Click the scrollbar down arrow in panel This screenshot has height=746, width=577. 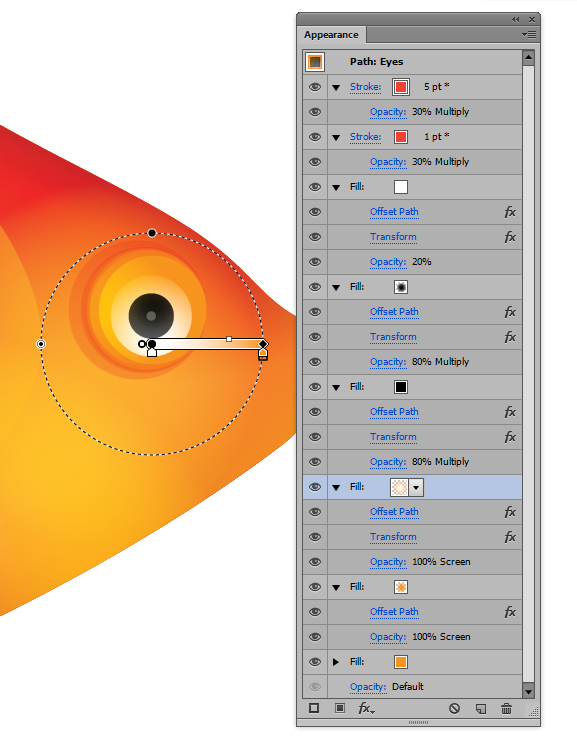click(x=528, y=690)
